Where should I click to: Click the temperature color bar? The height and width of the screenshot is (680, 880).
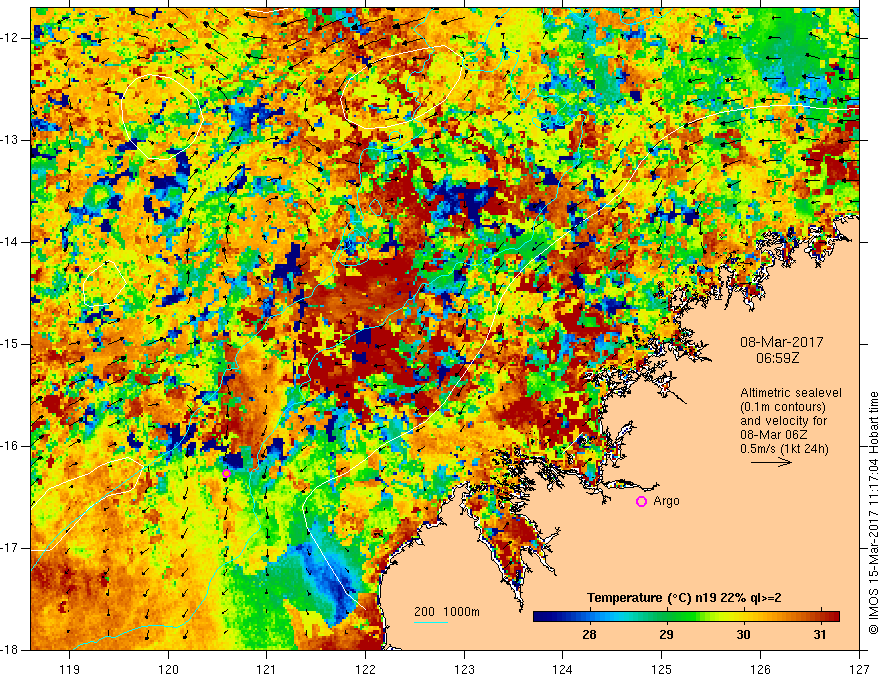pyautogui.click(x=686, y=616)
